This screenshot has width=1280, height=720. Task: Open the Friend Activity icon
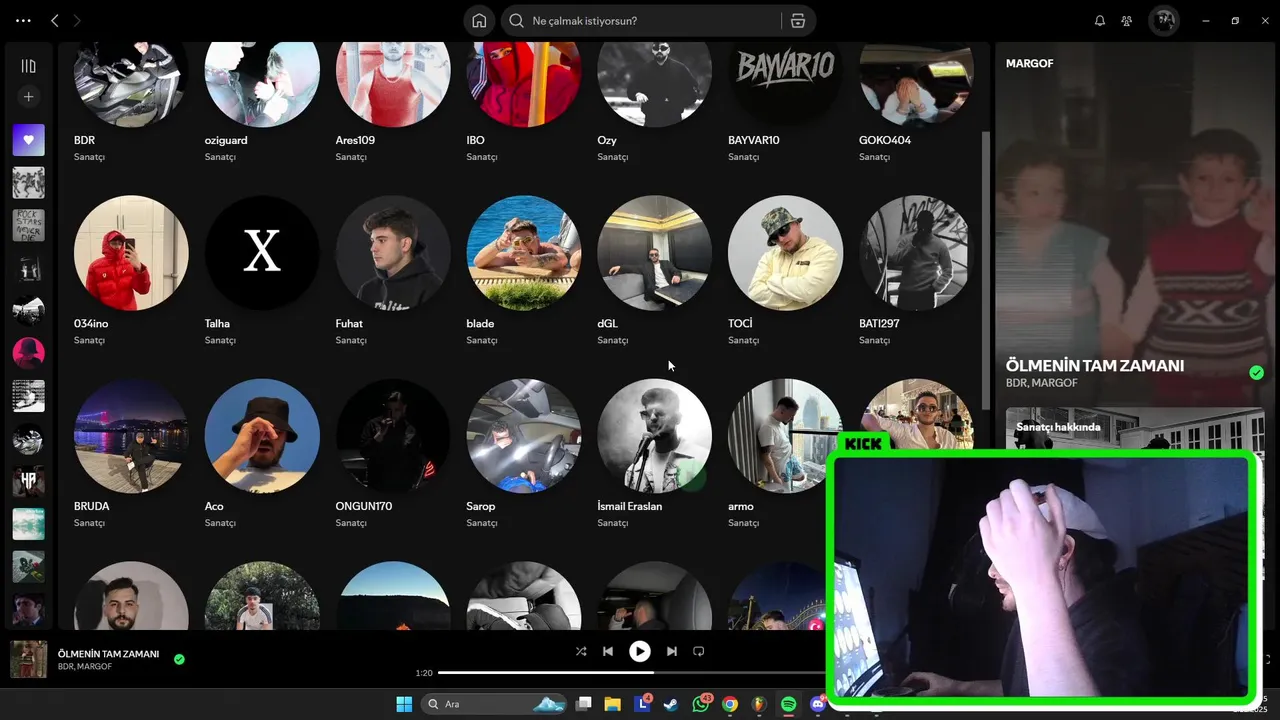pos(1127,20)
